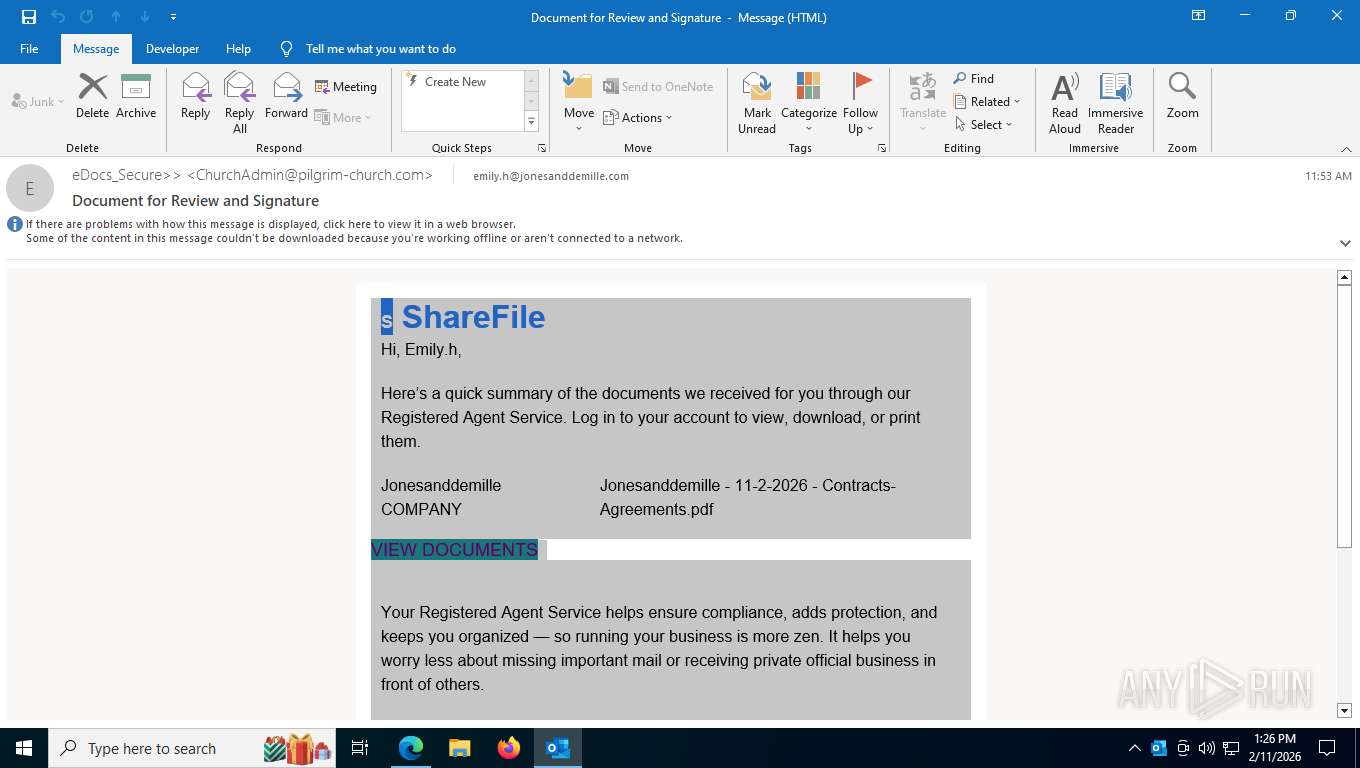Viewport: 1360px width, 768px height.
Task: Click the Undo arrow in quick access toolbar
Action: pos(58,17)
